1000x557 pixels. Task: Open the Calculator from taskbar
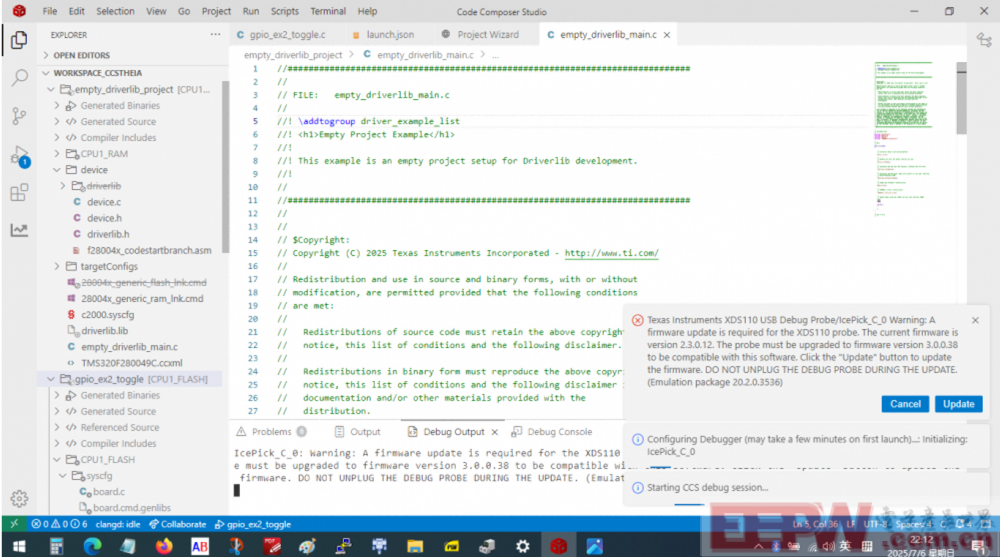point(56,546)
